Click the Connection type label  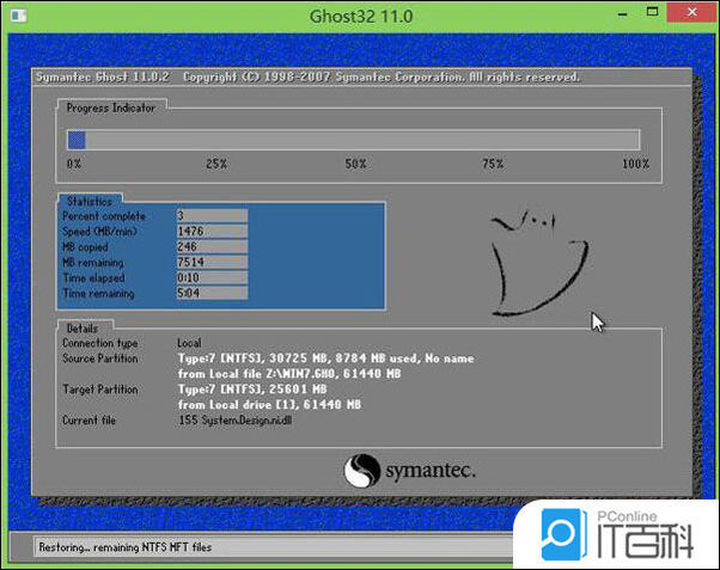[x=100, y=344]
